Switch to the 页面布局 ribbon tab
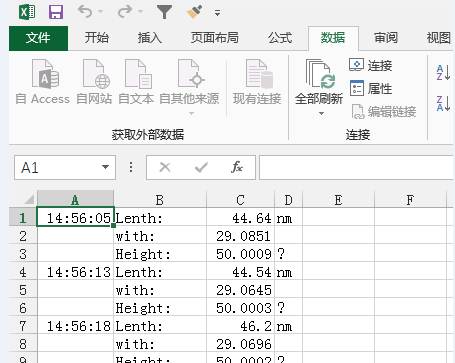This screenshot has width=455, height=363. click(x=215, y=38)
